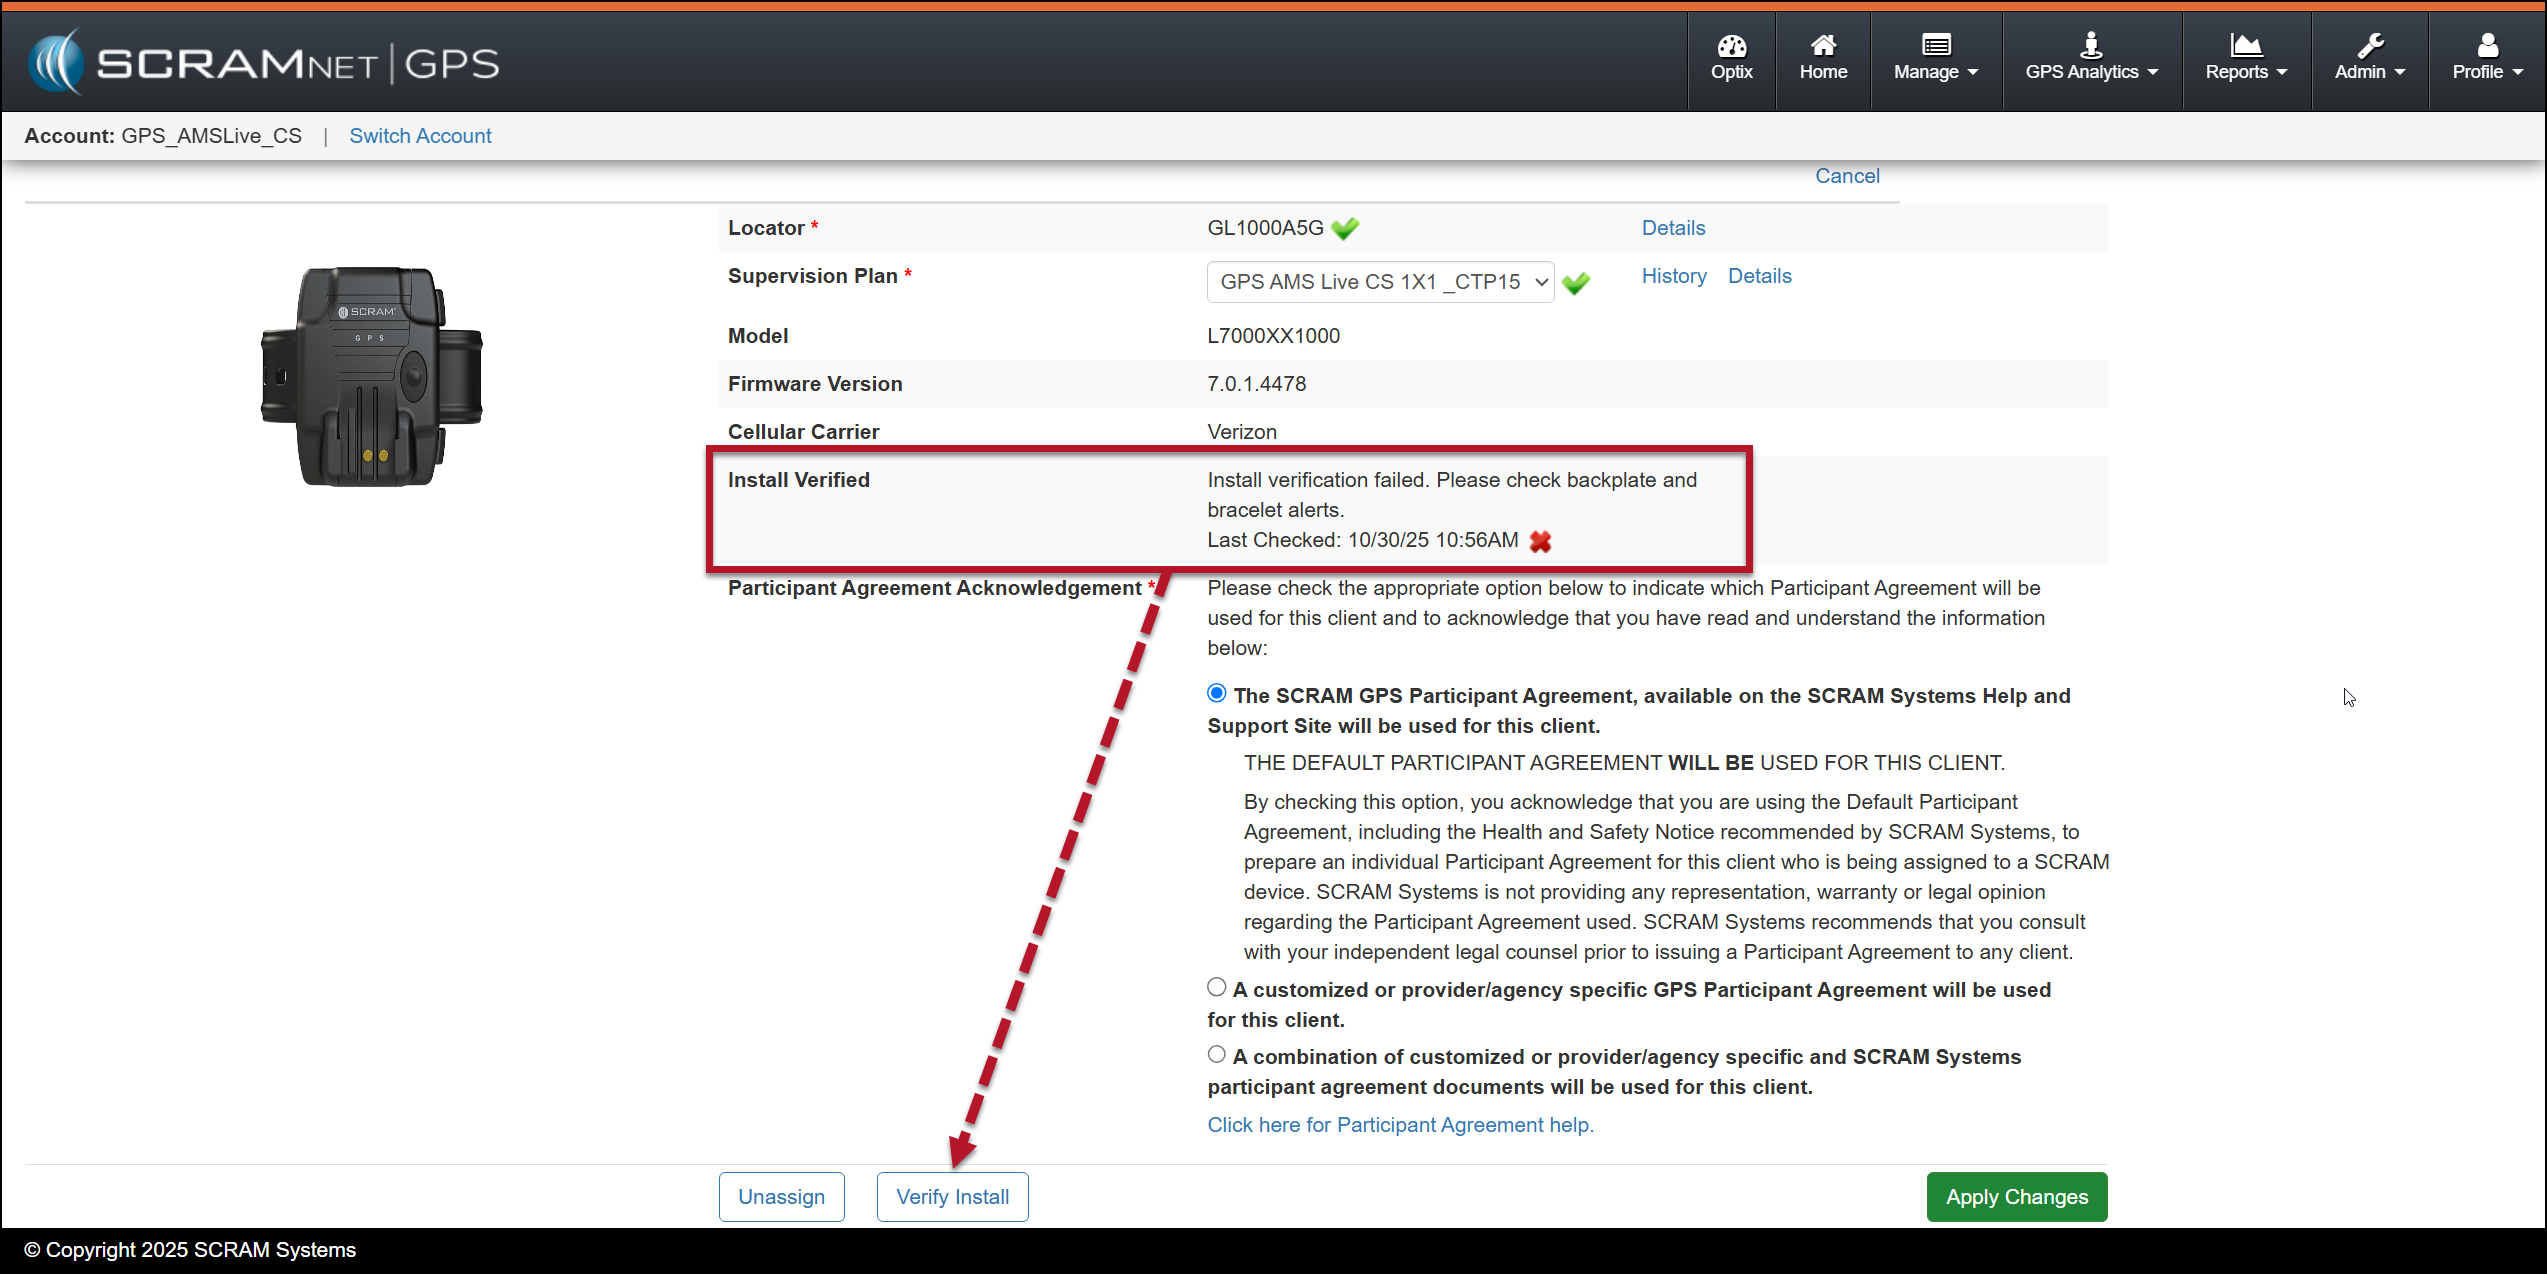The image size is (2547, 1274).
Task: Select customized provider/agency agreement radio button
Action: coord(1216,987)
